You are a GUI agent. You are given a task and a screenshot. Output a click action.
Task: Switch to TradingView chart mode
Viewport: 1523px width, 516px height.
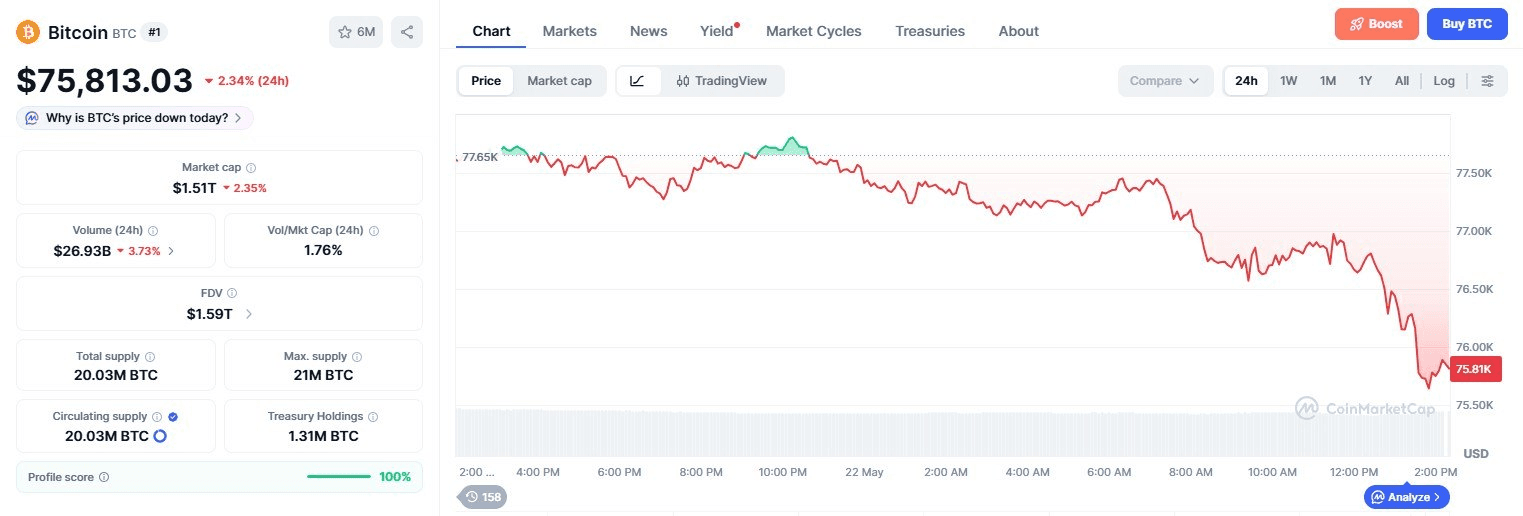coord(721,81)
